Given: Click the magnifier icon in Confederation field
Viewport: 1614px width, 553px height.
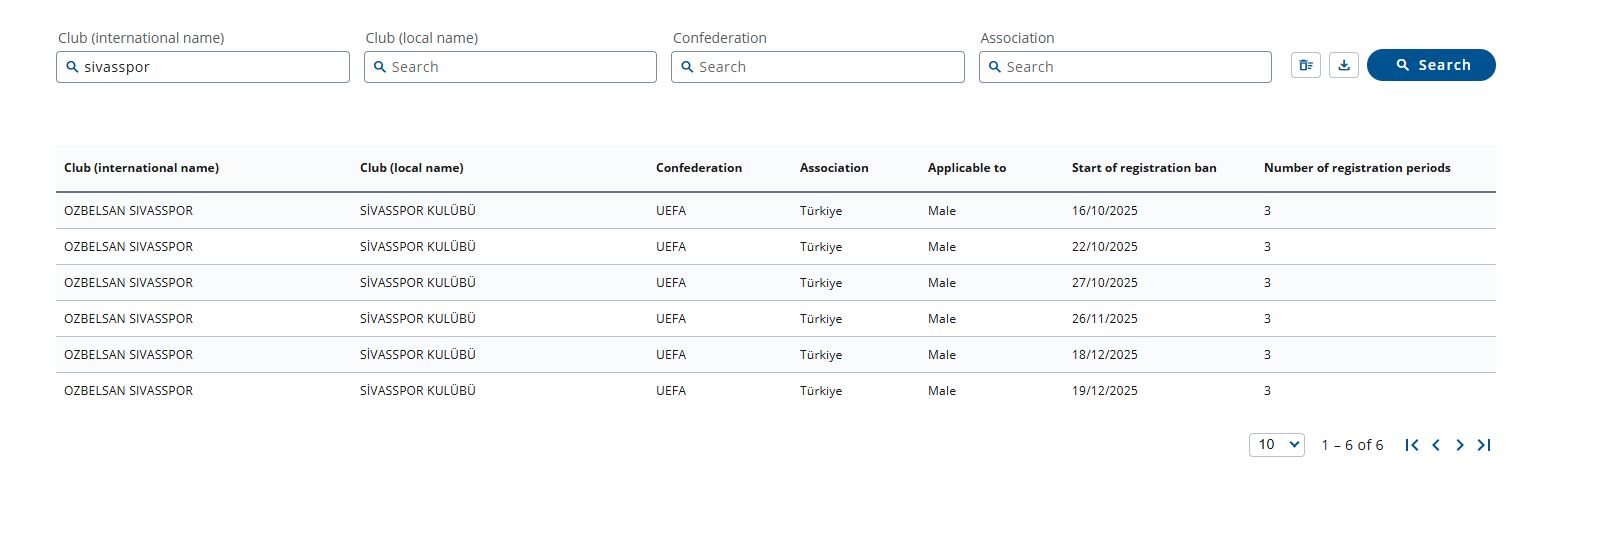Looking at the screenshot, I should 687,67.
